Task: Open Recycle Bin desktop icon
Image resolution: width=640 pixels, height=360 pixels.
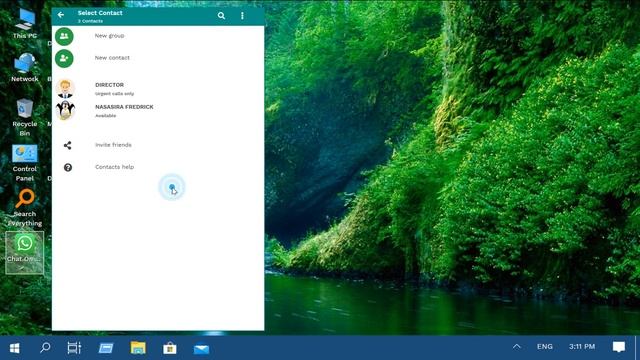Action: [24, 118]
